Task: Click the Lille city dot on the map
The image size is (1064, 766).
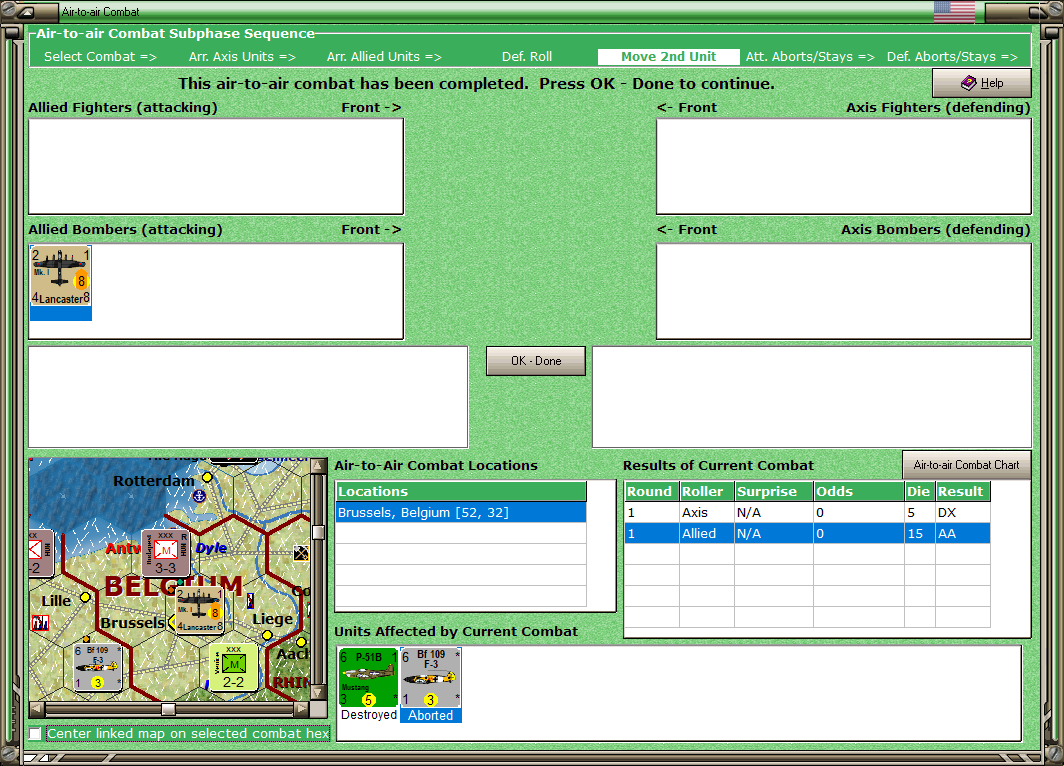Action: [85, 597]
